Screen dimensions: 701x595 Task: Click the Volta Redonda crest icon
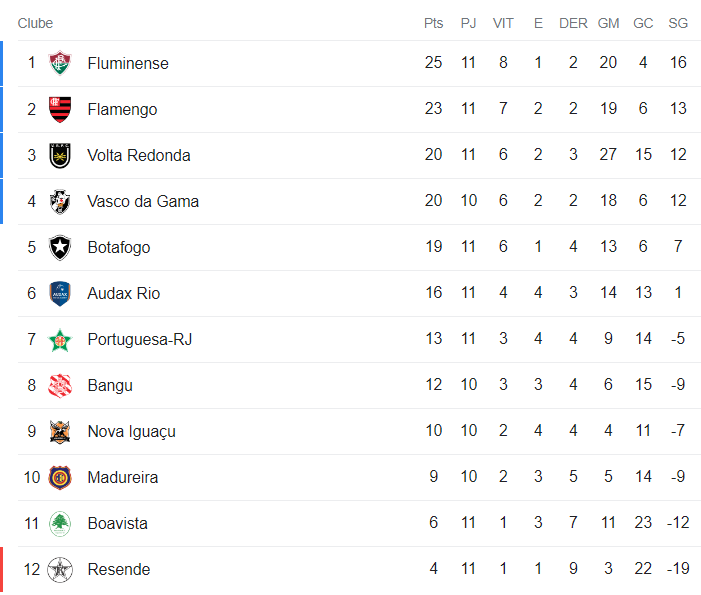point(60,155)
